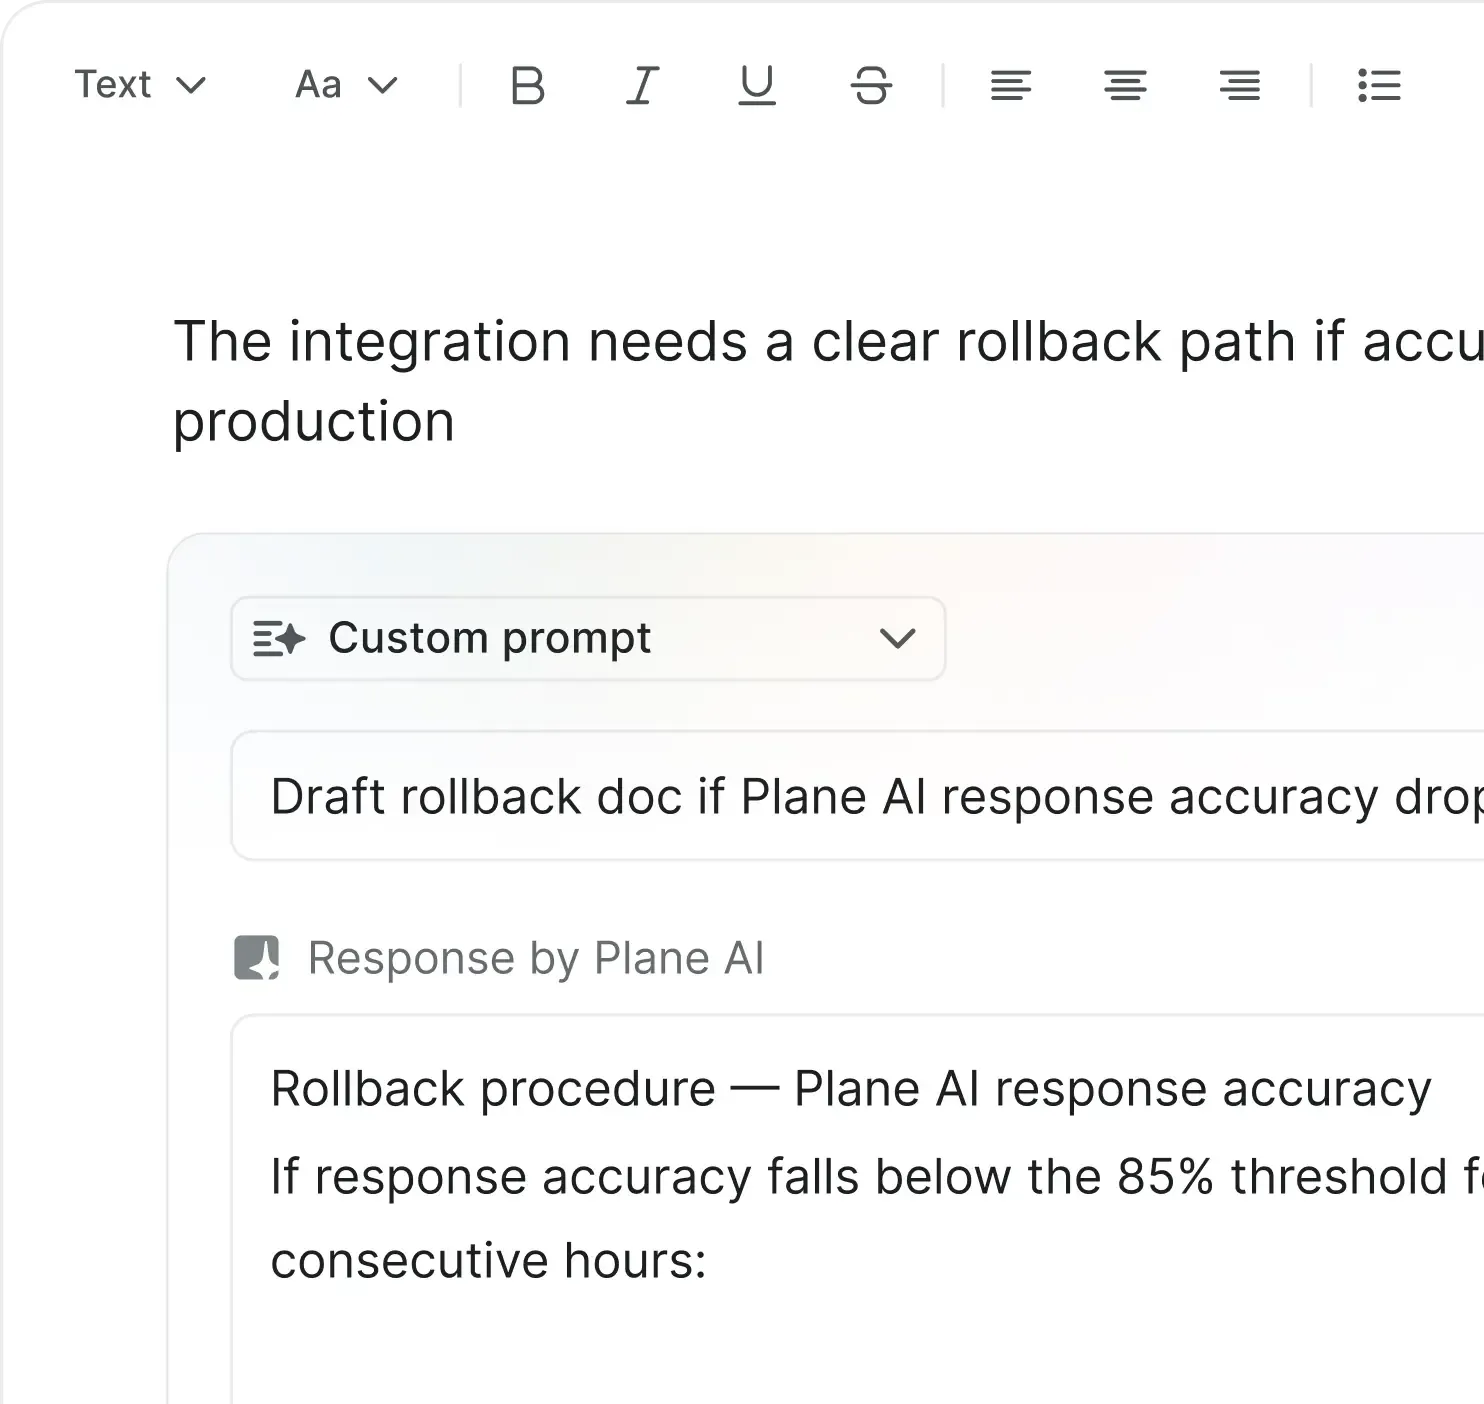Click the Custom prompt sparkle icon
Screen dimensions: 1484x1404
point(278,639)
